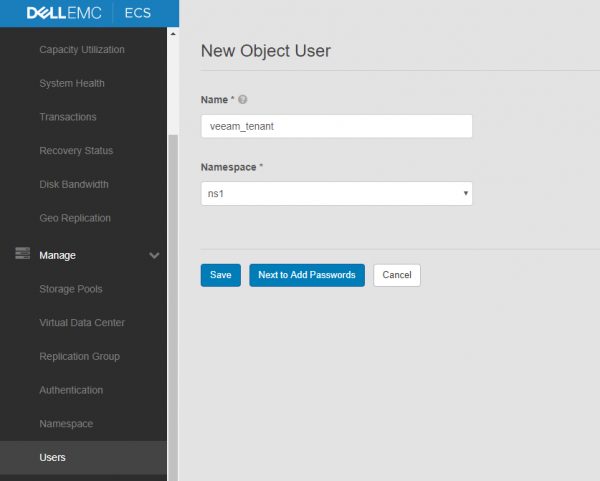
Task: Click Next to Add Passwords
Action: (306, 275)
